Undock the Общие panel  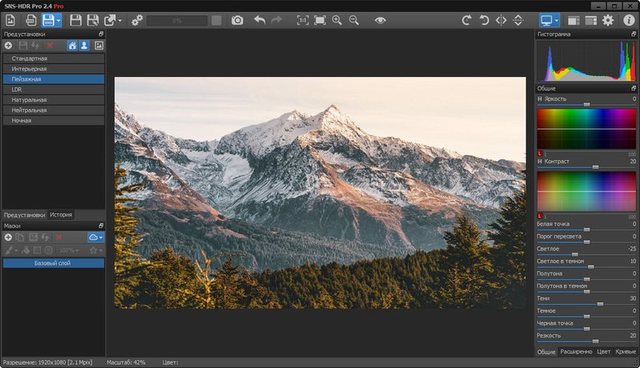633,88
